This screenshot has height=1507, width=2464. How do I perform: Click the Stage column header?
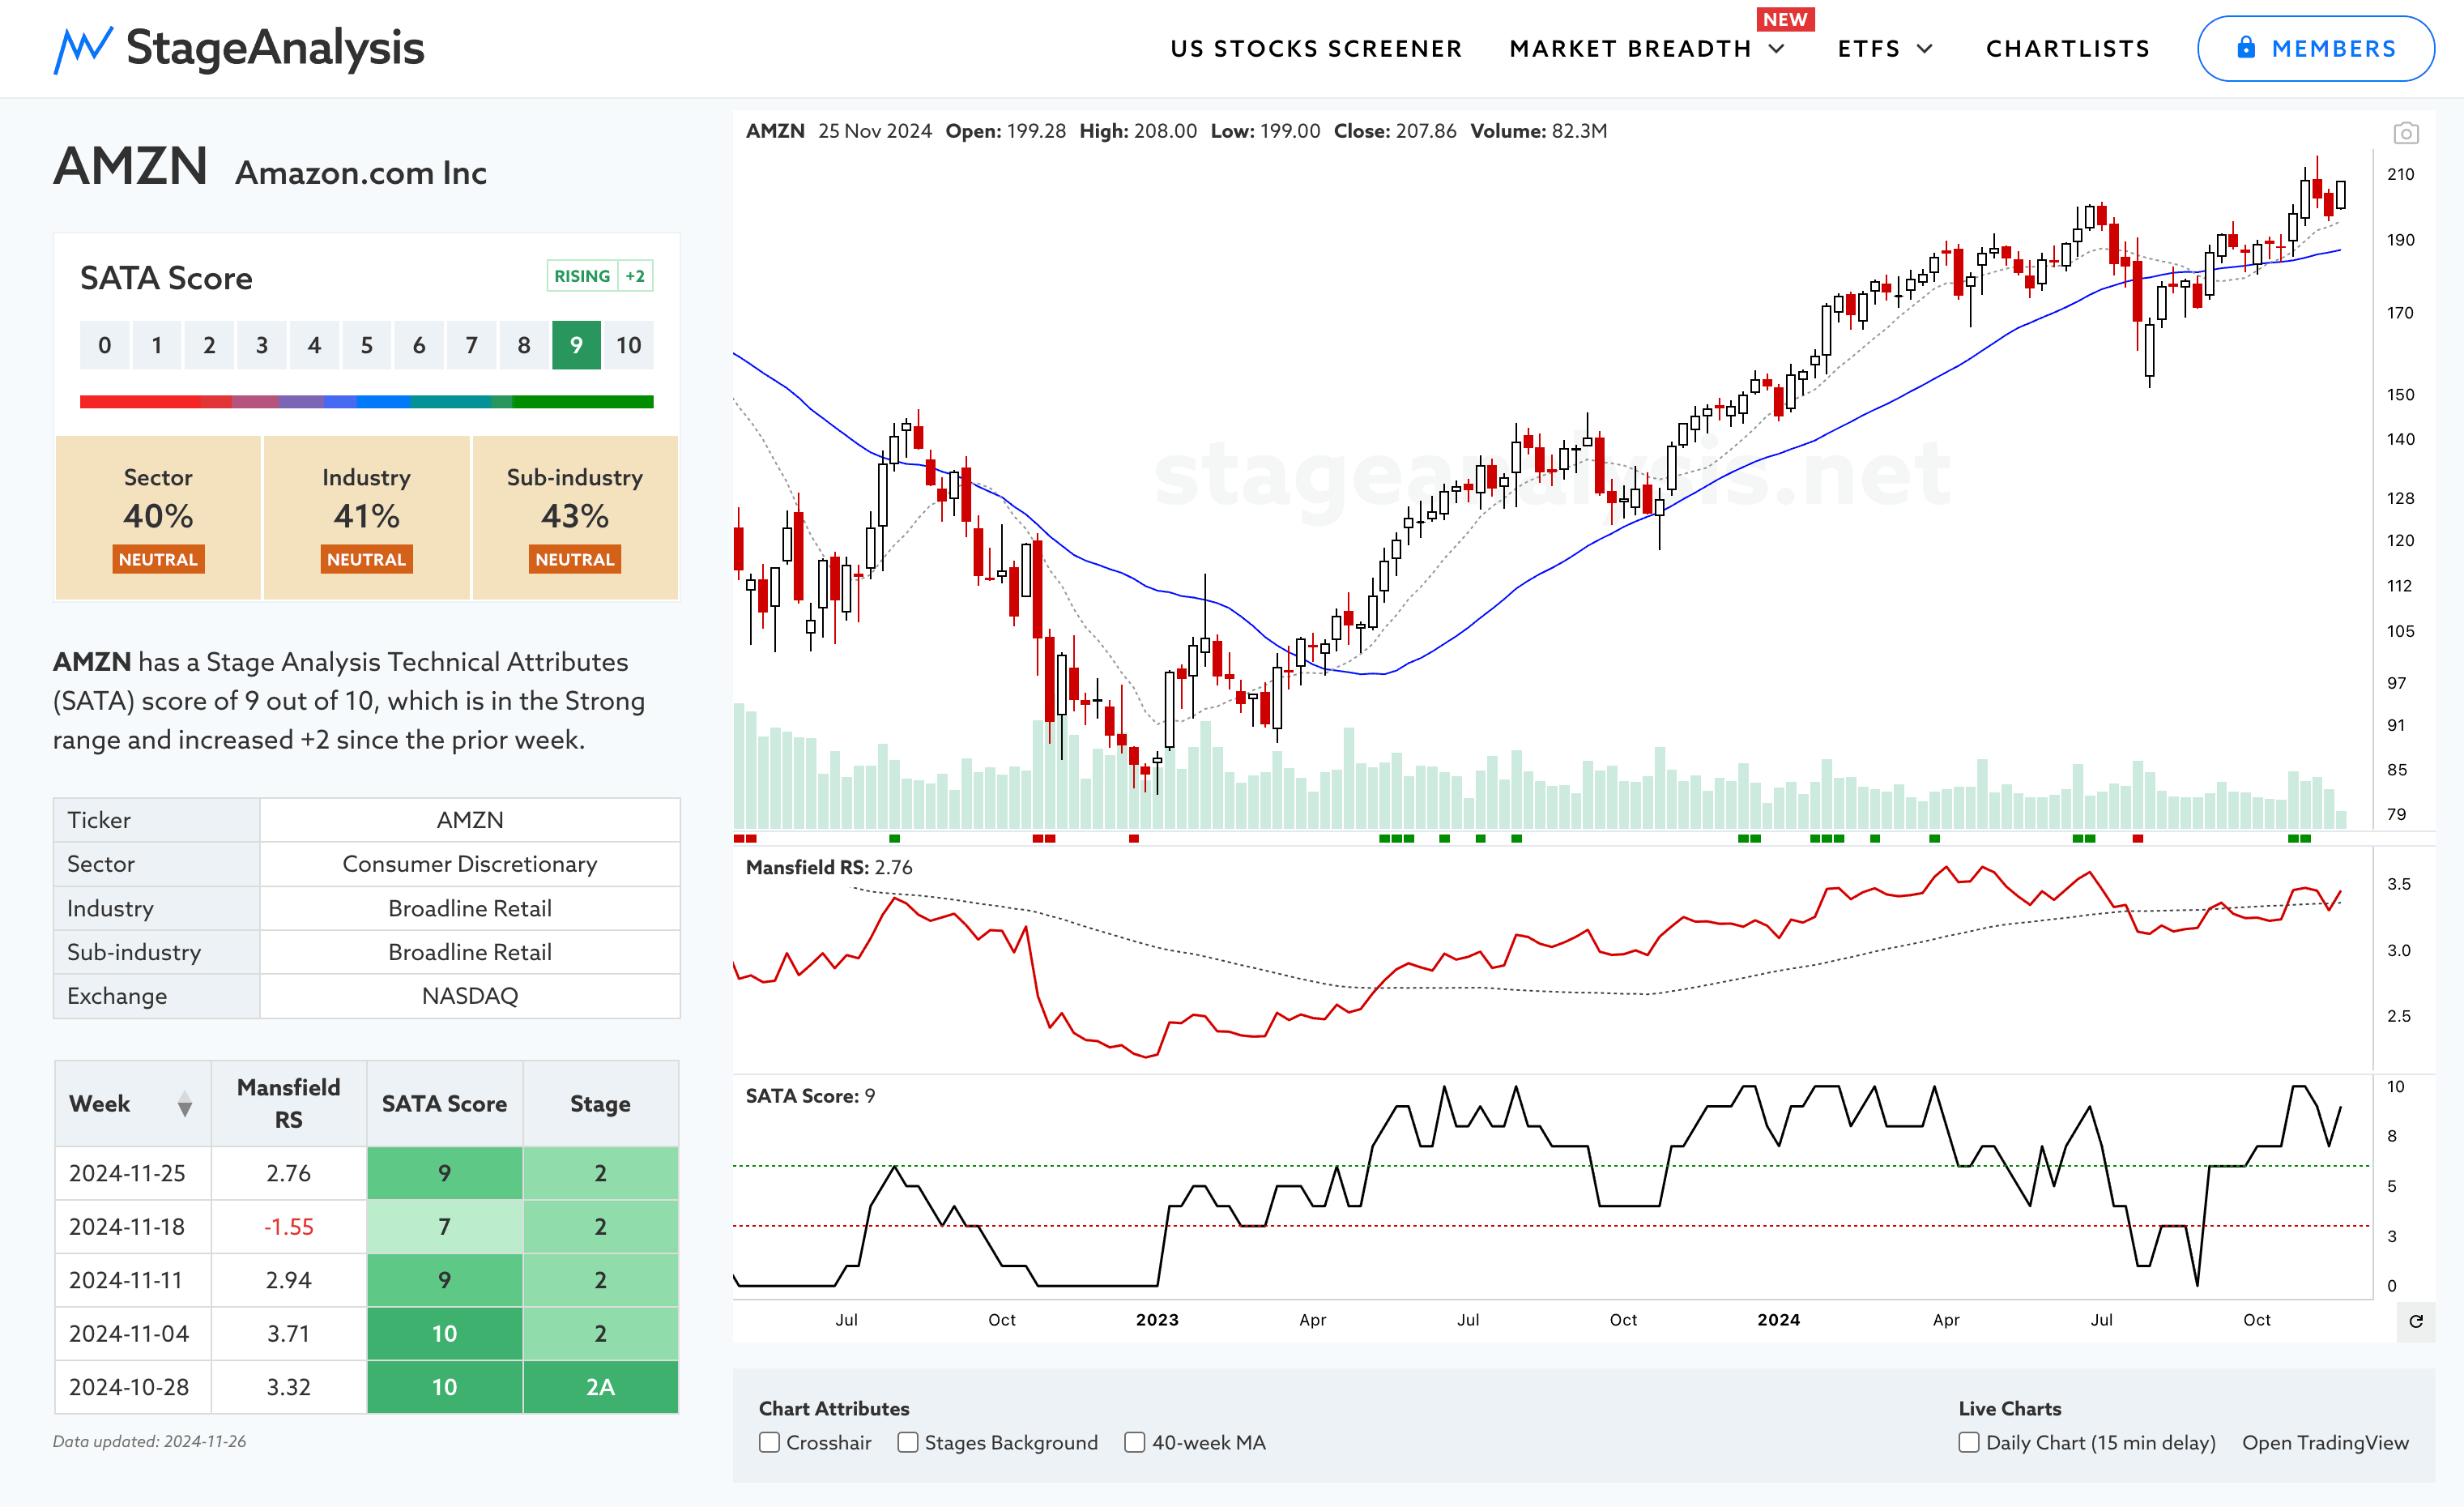(600, 1103)
